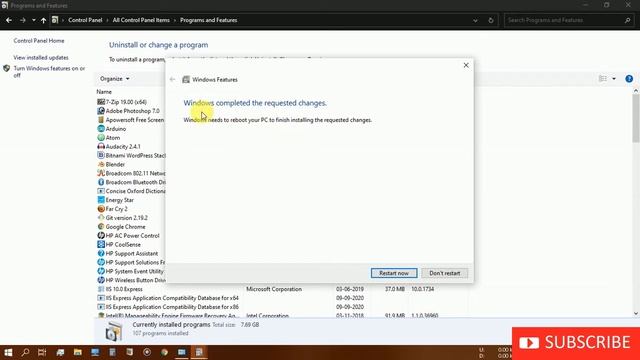
Task: Open File Explorer from the taskbar
Action: click(78, 352)
